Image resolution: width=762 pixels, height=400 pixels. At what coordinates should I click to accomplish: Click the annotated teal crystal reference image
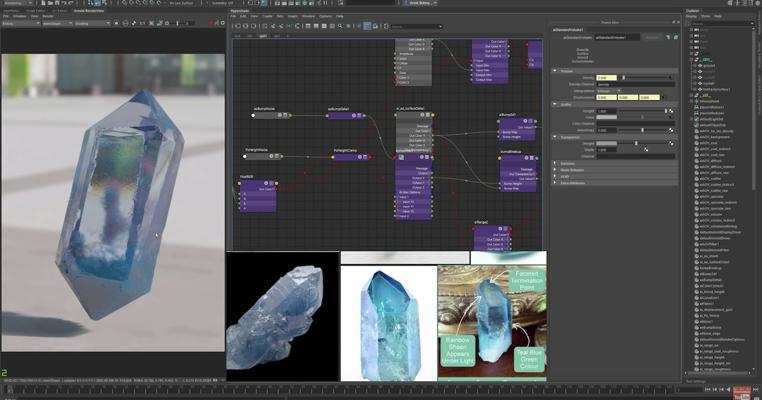(x=492, y=322)
